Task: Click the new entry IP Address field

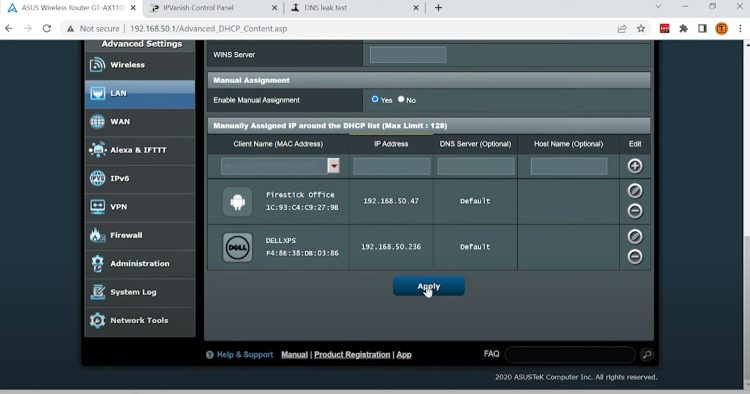Action: 391,166
